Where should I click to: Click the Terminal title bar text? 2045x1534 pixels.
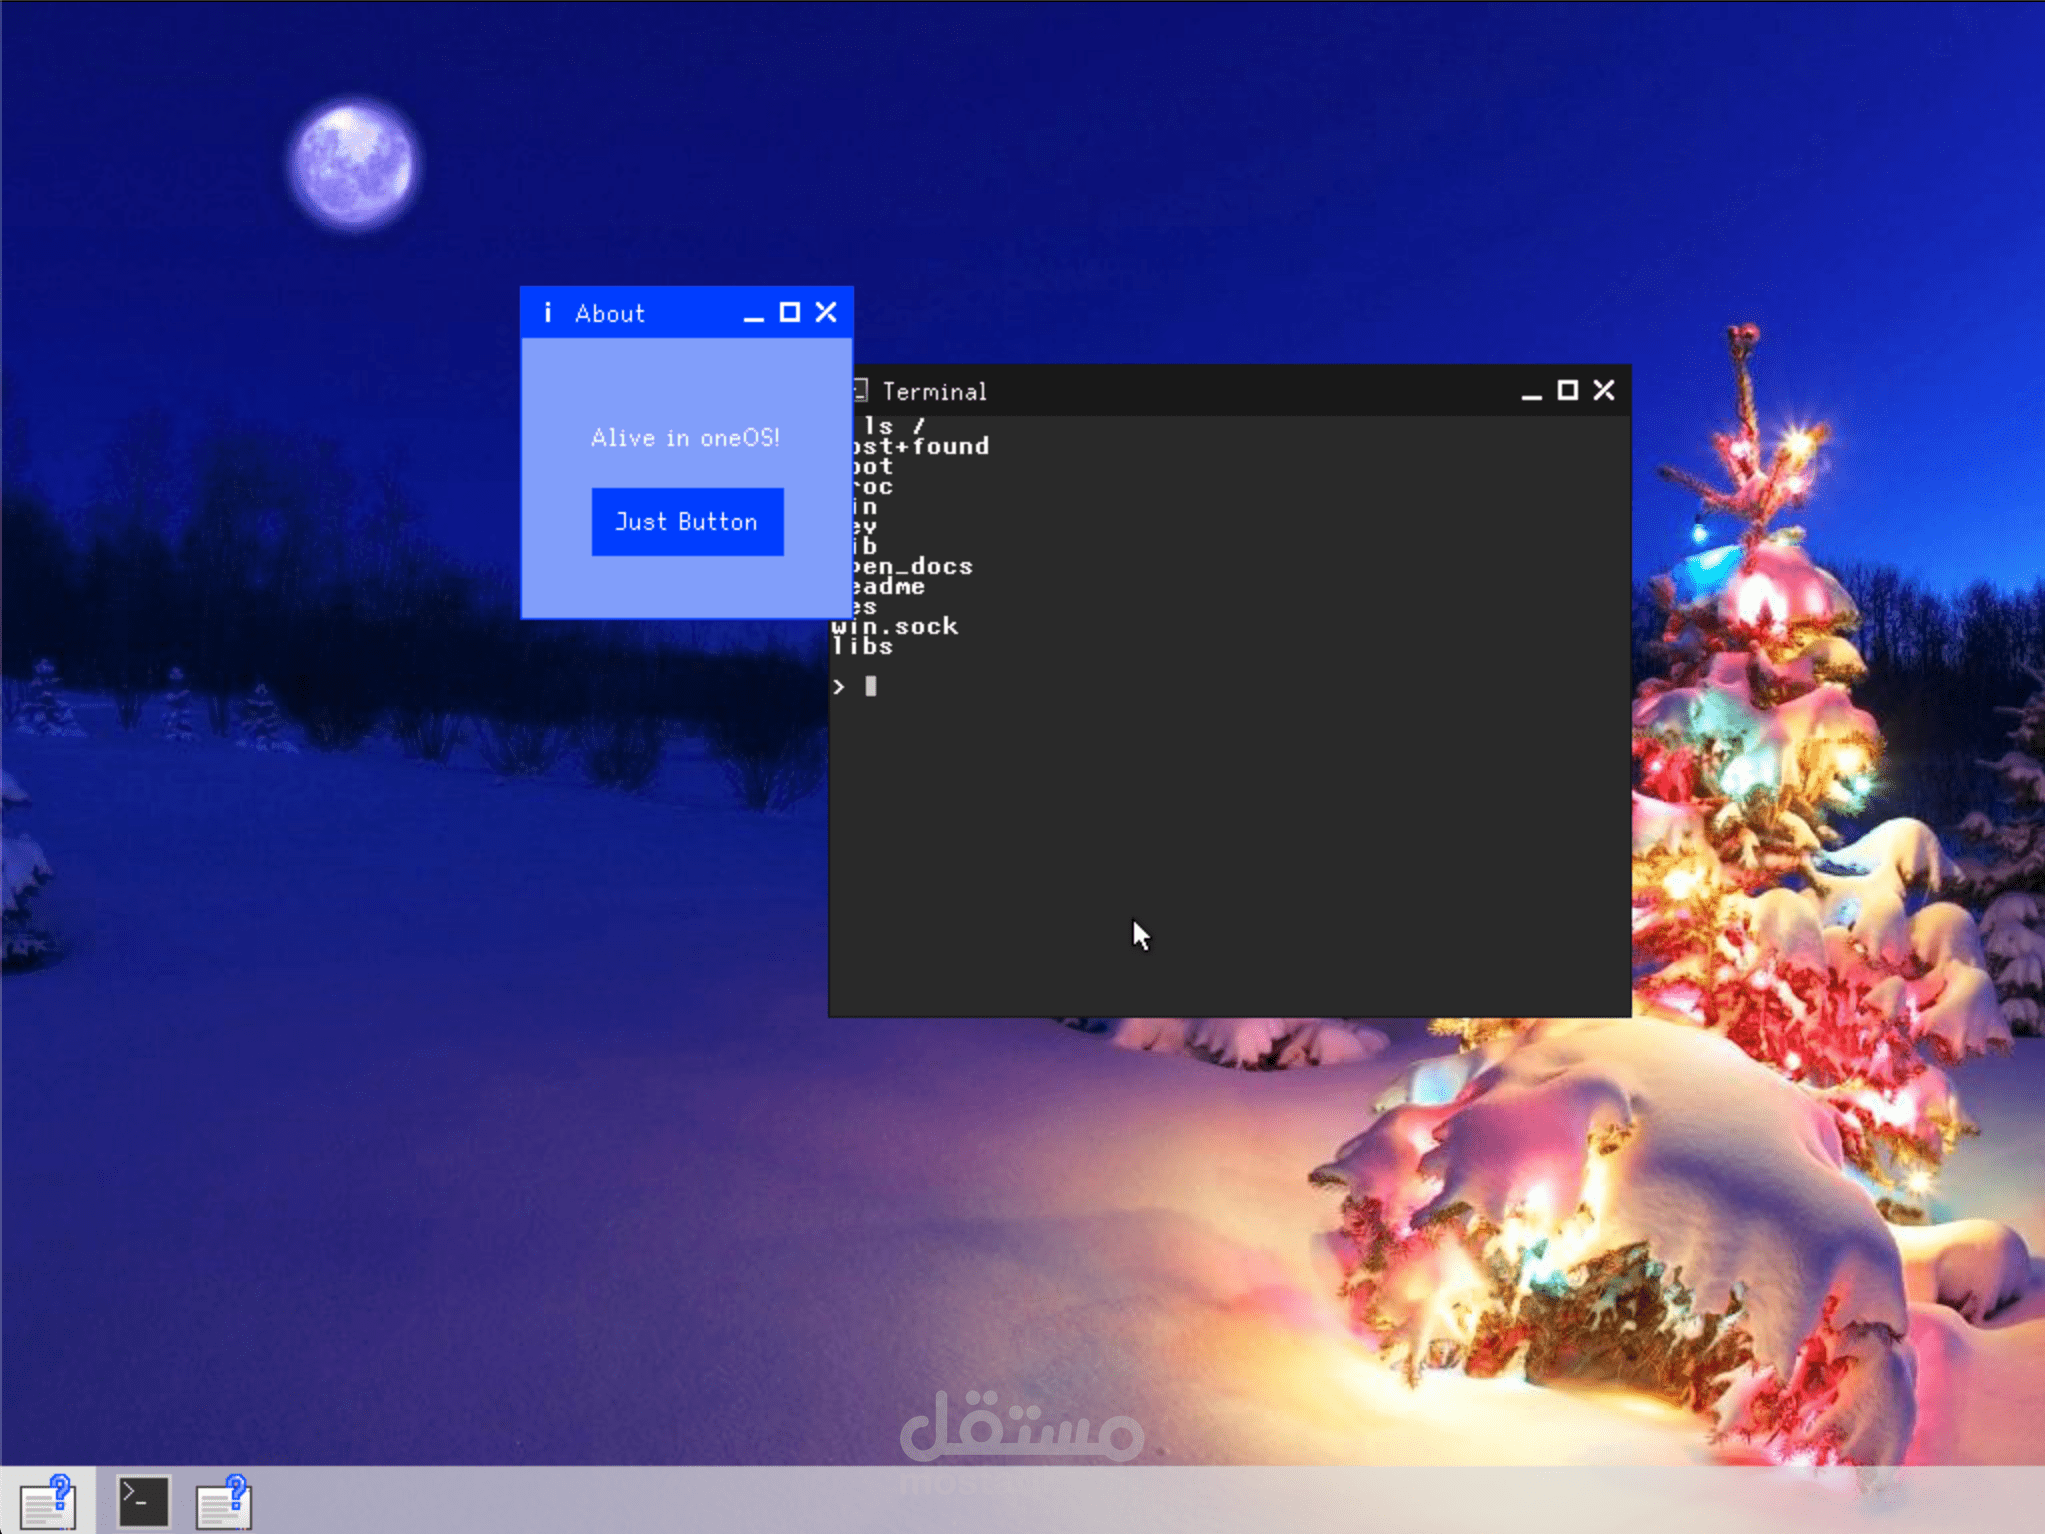point(934,392)
